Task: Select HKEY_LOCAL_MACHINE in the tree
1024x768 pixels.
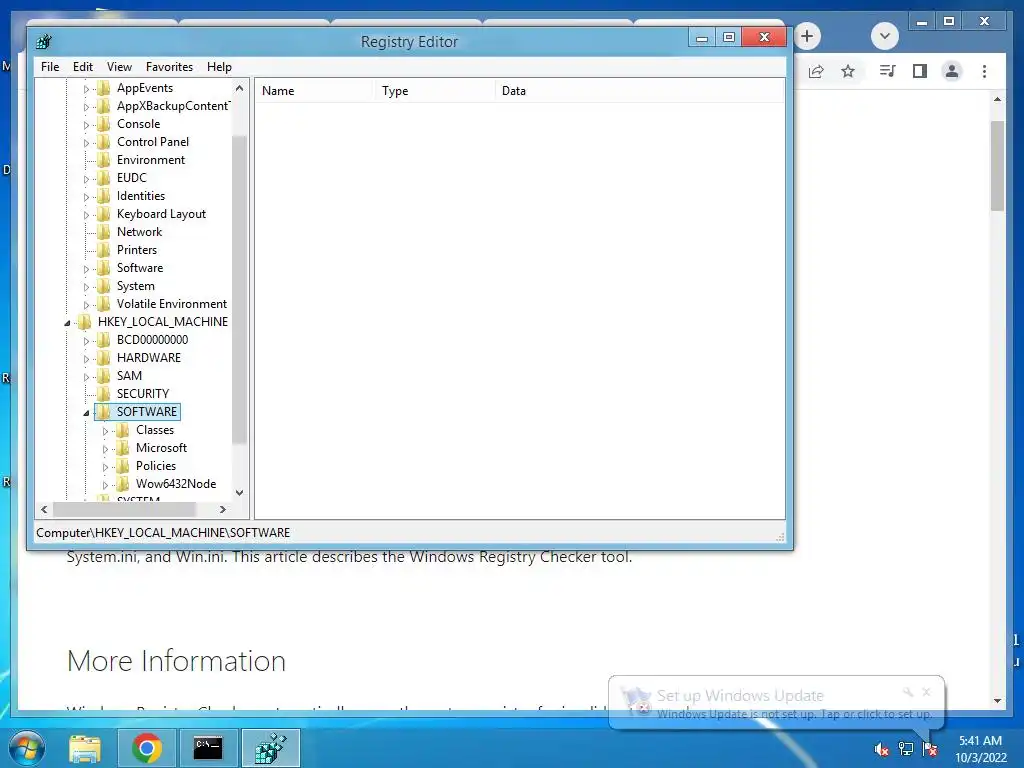Action: tap(163, 322)
